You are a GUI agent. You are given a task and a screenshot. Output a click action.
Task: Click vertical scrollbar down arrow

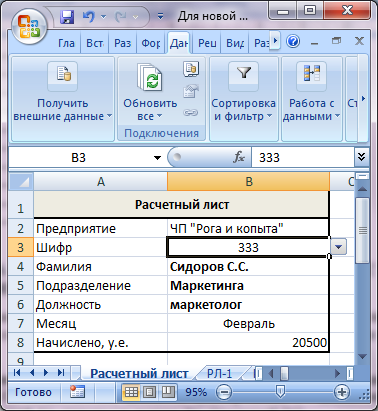362,356
